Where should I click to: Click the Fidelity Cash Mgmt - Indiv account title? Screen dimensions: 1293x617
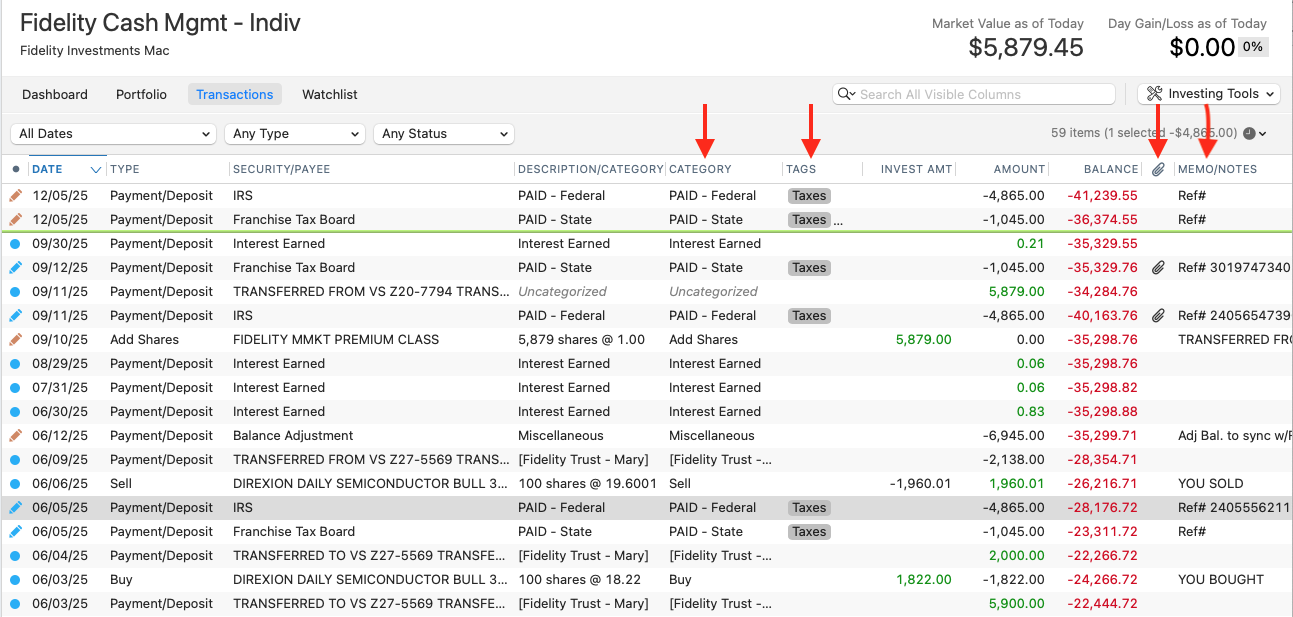pyautogui.click(x=160, y=22)
